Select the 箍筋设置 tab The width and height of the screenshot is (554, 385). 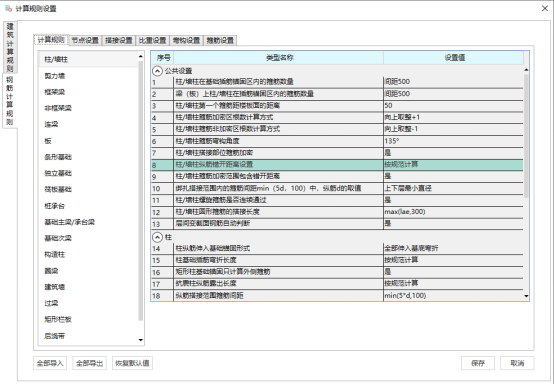[x=220, y=40]
